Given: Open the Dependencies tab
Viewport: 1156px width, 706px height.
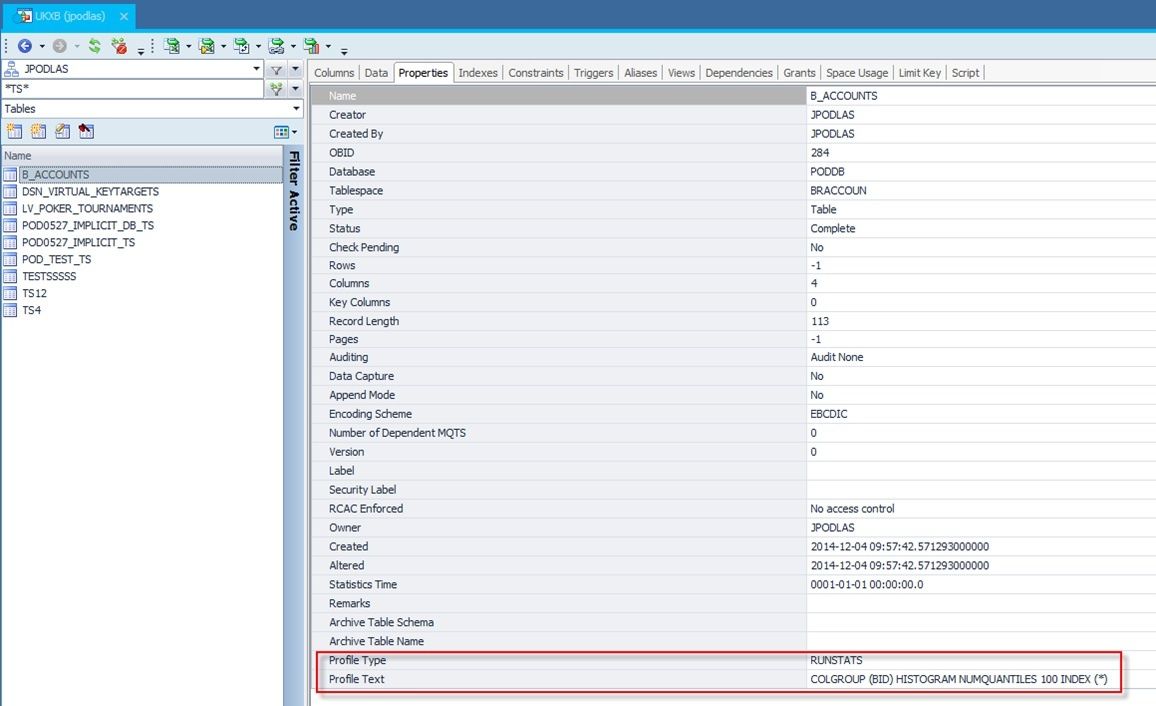Looking at the screenshot, I should click(x=739, y=72).
